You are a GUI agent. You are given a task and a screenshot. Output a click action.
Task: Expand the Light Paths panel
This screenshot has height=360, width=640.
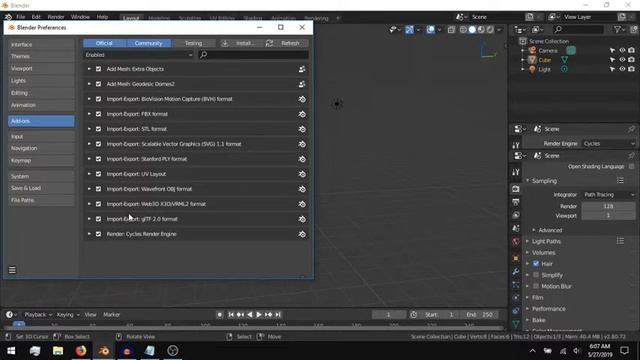coord(546,241)
